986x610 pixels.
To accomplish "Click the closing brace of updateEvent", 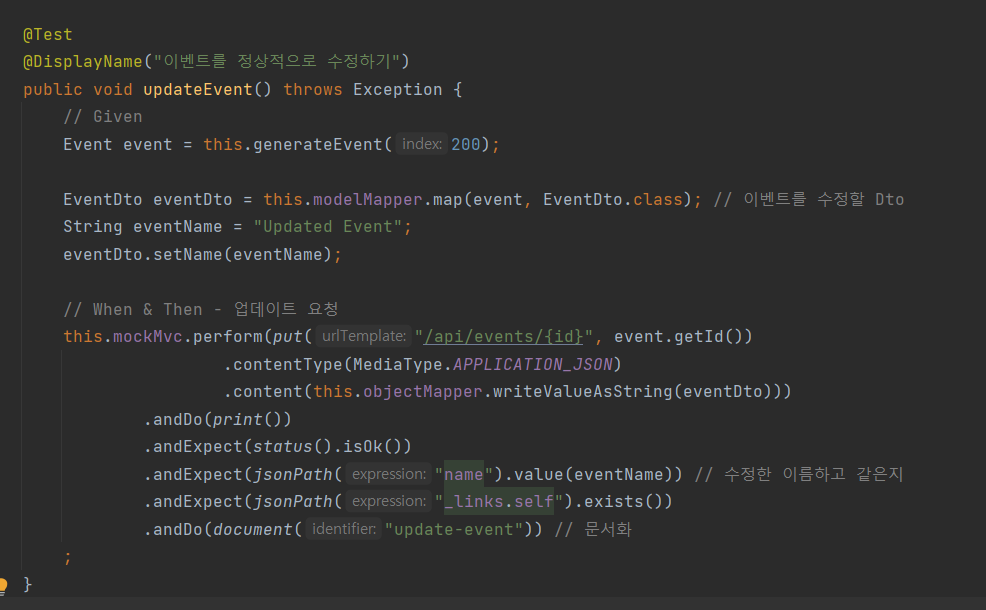I will [x=27, y=583].
